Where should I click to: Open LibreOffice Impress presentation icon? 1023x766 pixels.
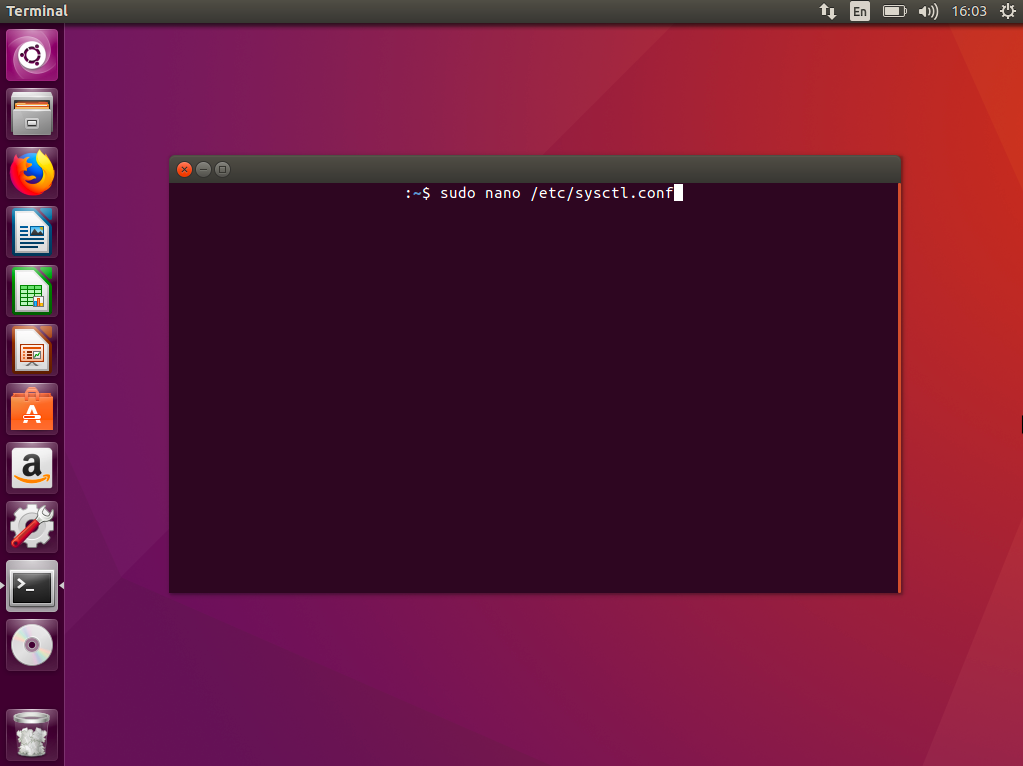click(32, 350)
